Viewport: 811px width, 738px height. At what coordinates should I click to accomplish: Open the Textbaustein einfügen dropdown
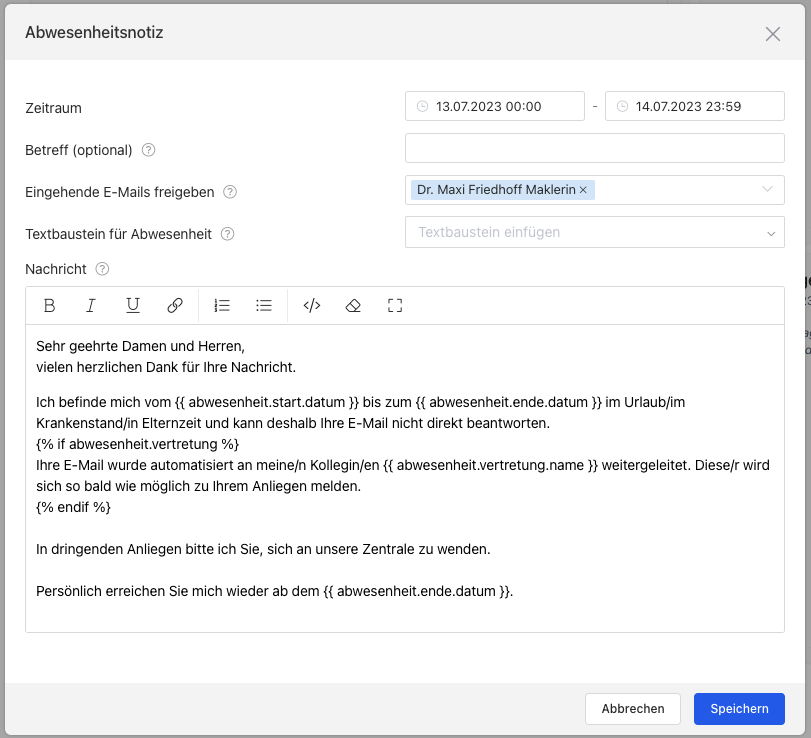595,232
